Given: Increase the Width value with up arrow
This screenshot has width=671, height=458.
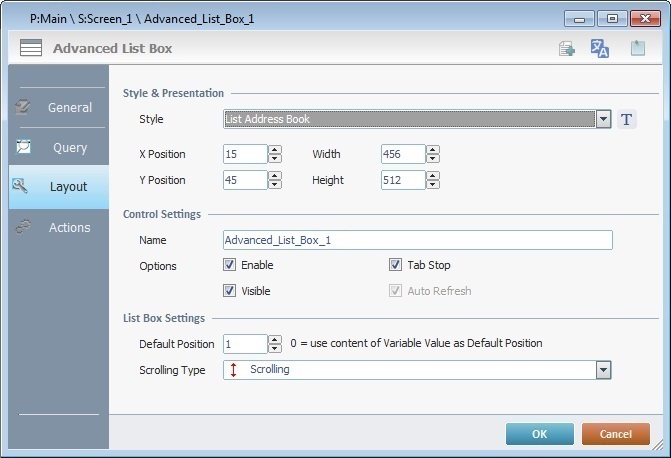Looking at the screenshot, I should pos(433,150).
